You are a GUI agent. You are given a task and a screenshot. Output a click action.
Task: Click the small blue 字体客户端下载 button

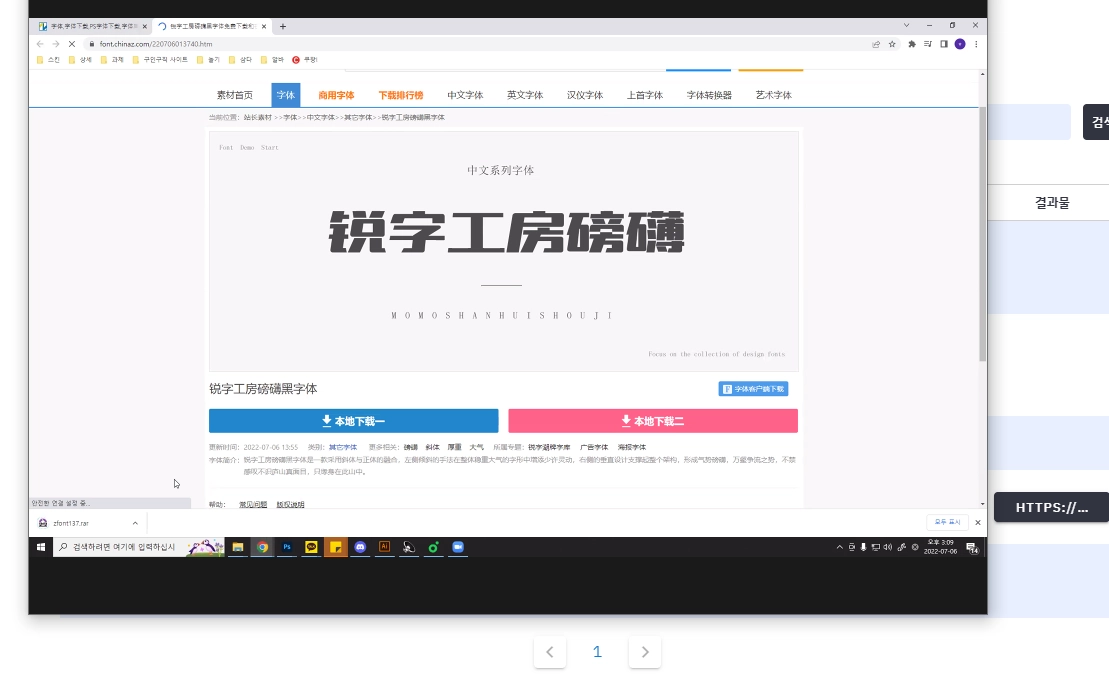pyautogui.click(x=753, y=389)
